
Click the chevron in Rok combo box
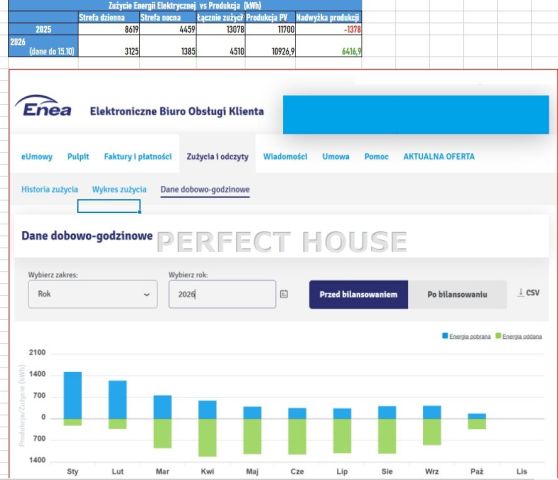tap(146, 295)
